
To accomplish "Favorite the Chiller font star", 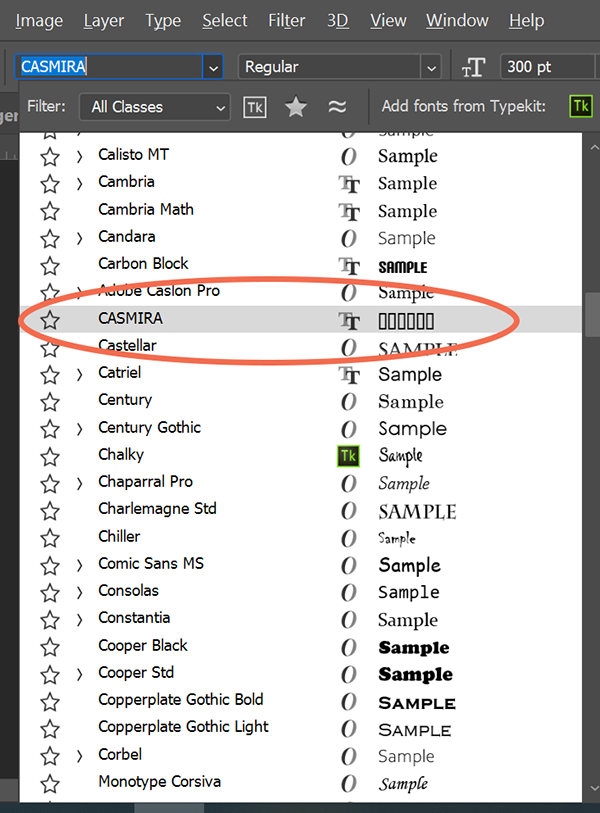I will [x=50, y=538].
